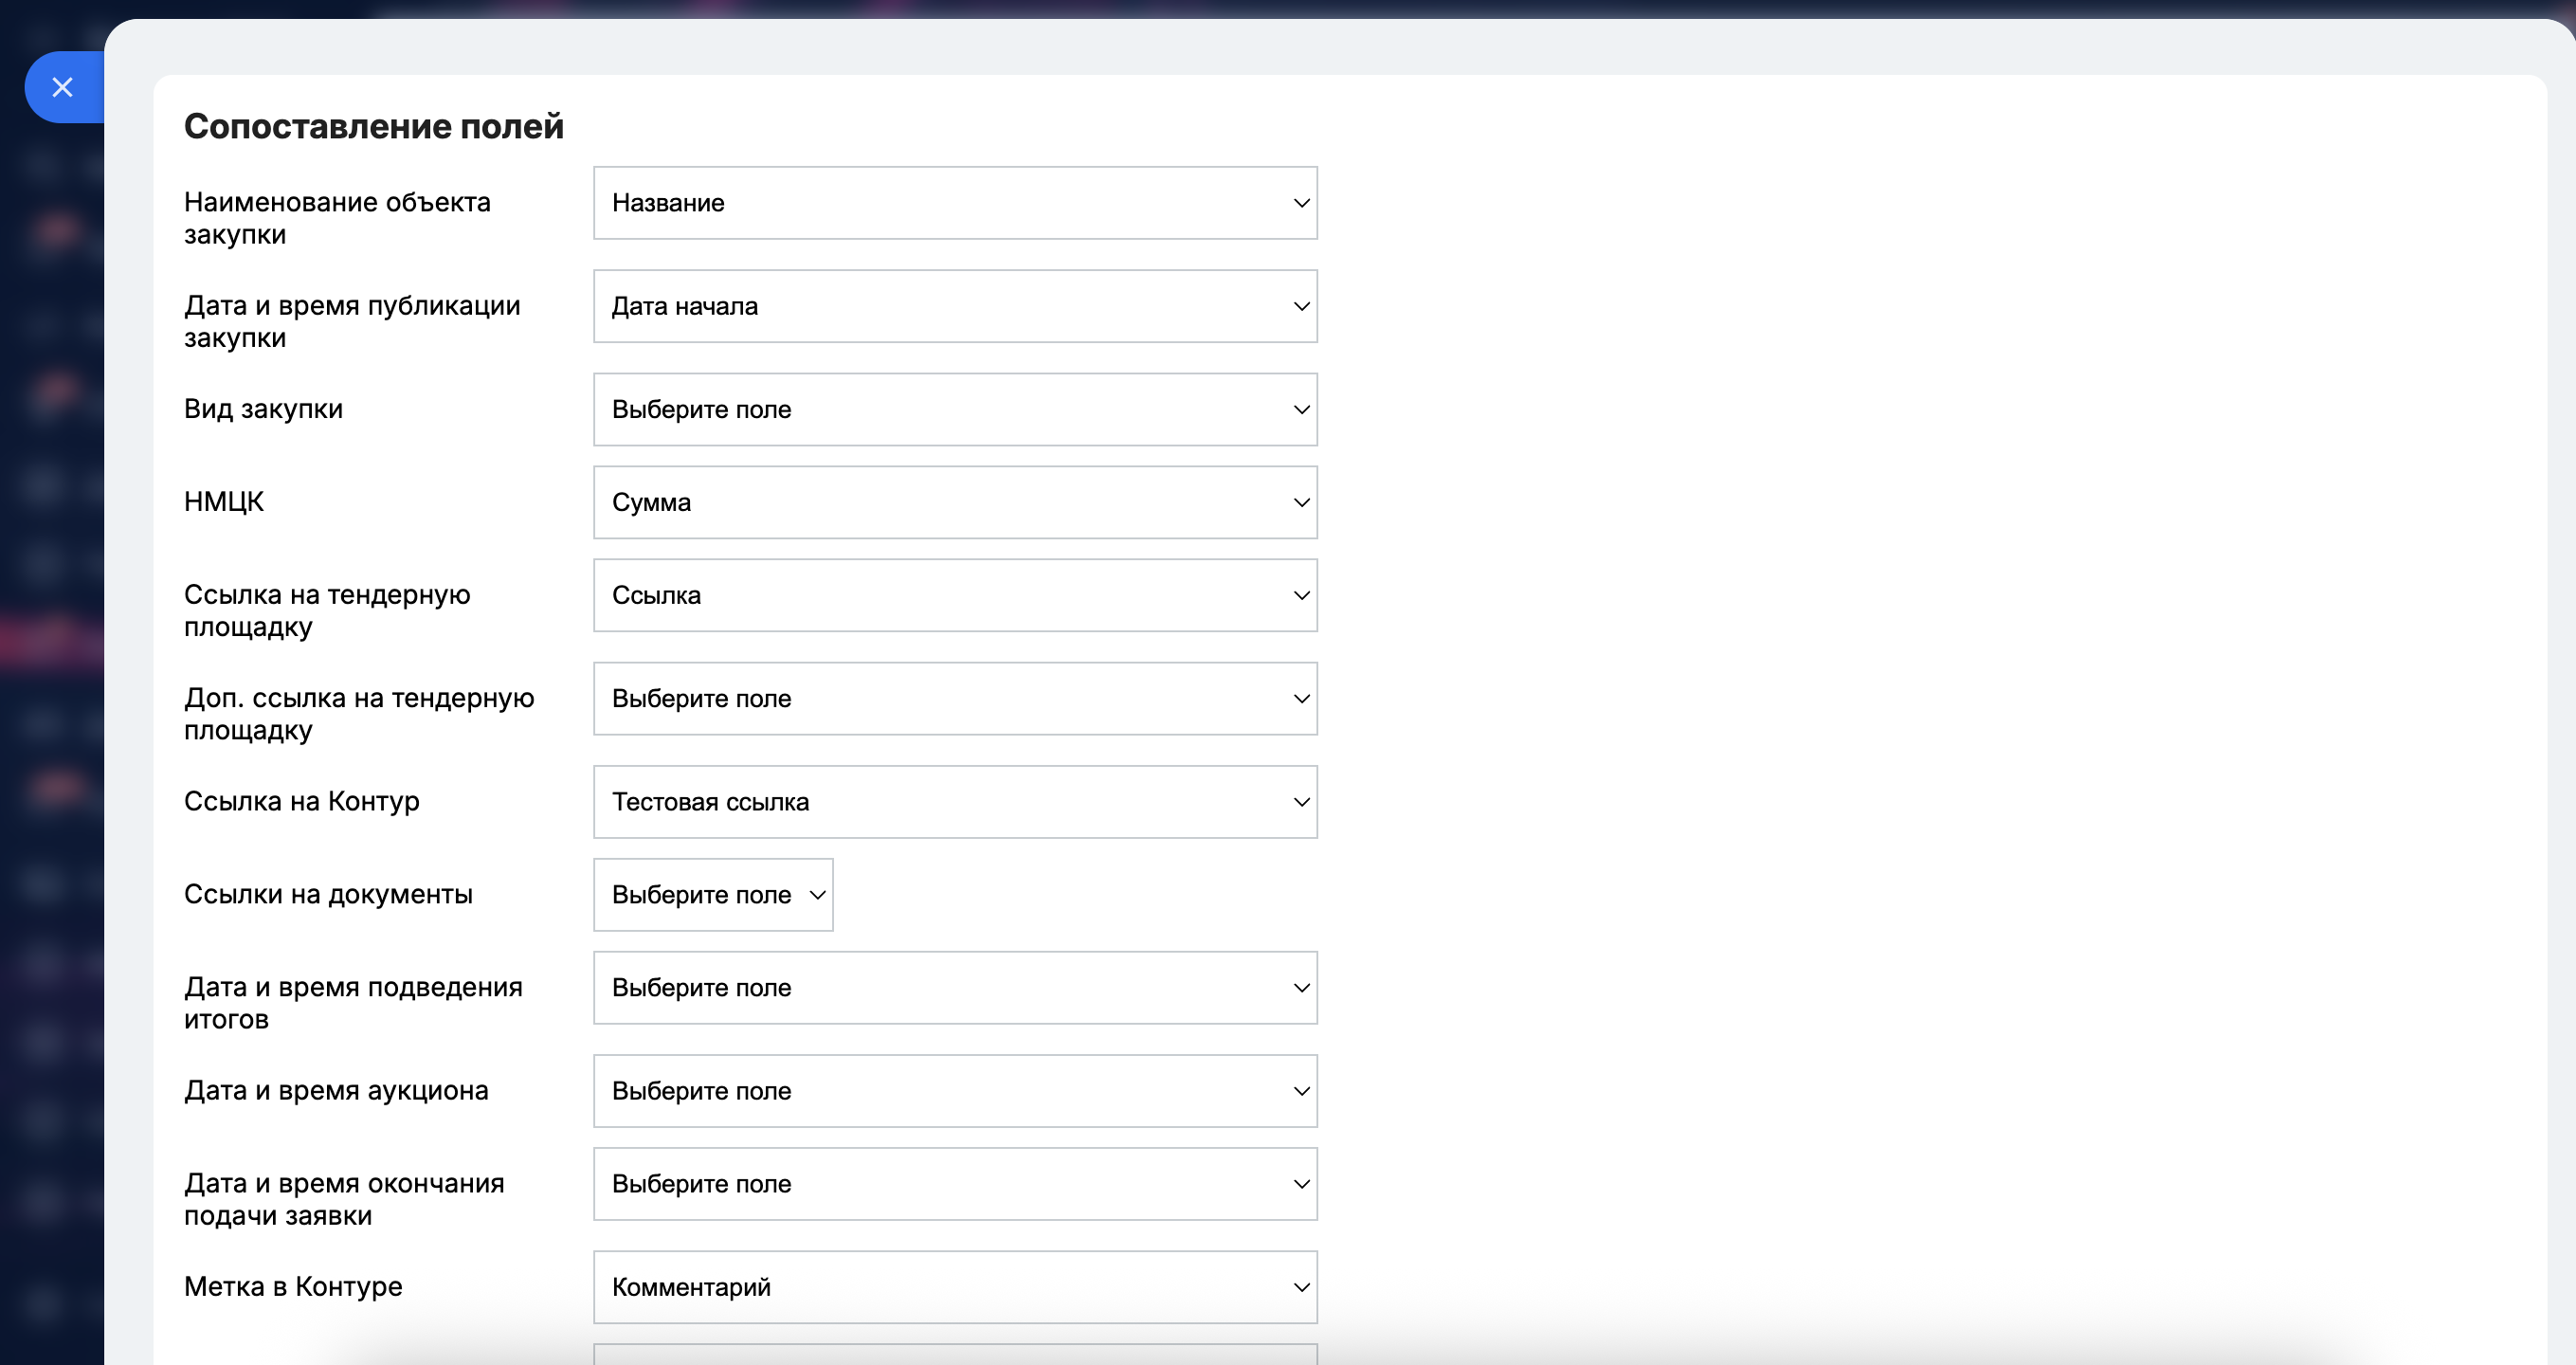Select field for "Дата и время подведения итогов"
The image size is (2576, 1365).
[x=954, y=988]
